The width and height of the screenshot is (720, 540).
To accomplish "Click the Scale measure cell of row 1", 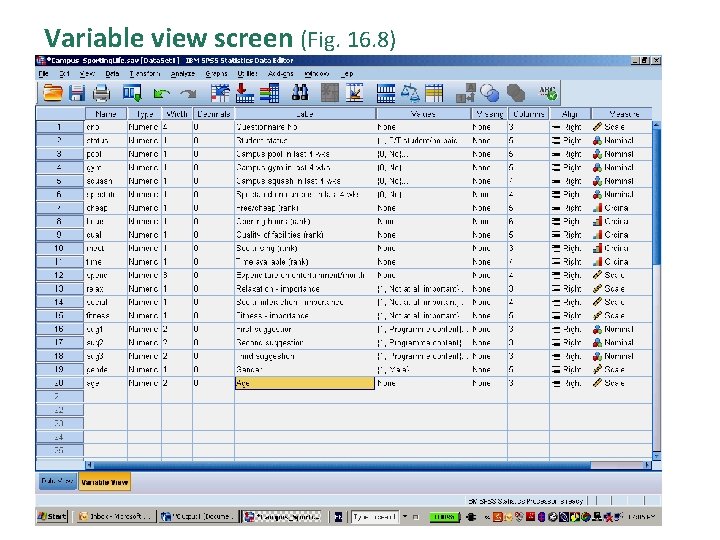I will point(622,127).
